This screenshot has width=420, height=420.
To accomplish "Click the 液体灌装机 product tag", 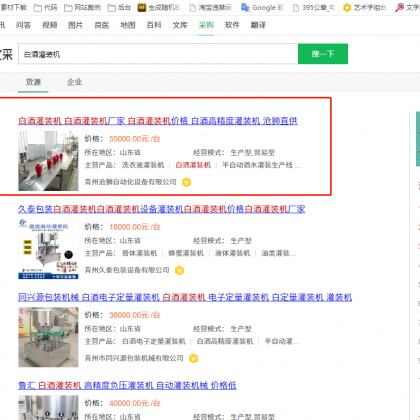I will click(x=232, y=253).
